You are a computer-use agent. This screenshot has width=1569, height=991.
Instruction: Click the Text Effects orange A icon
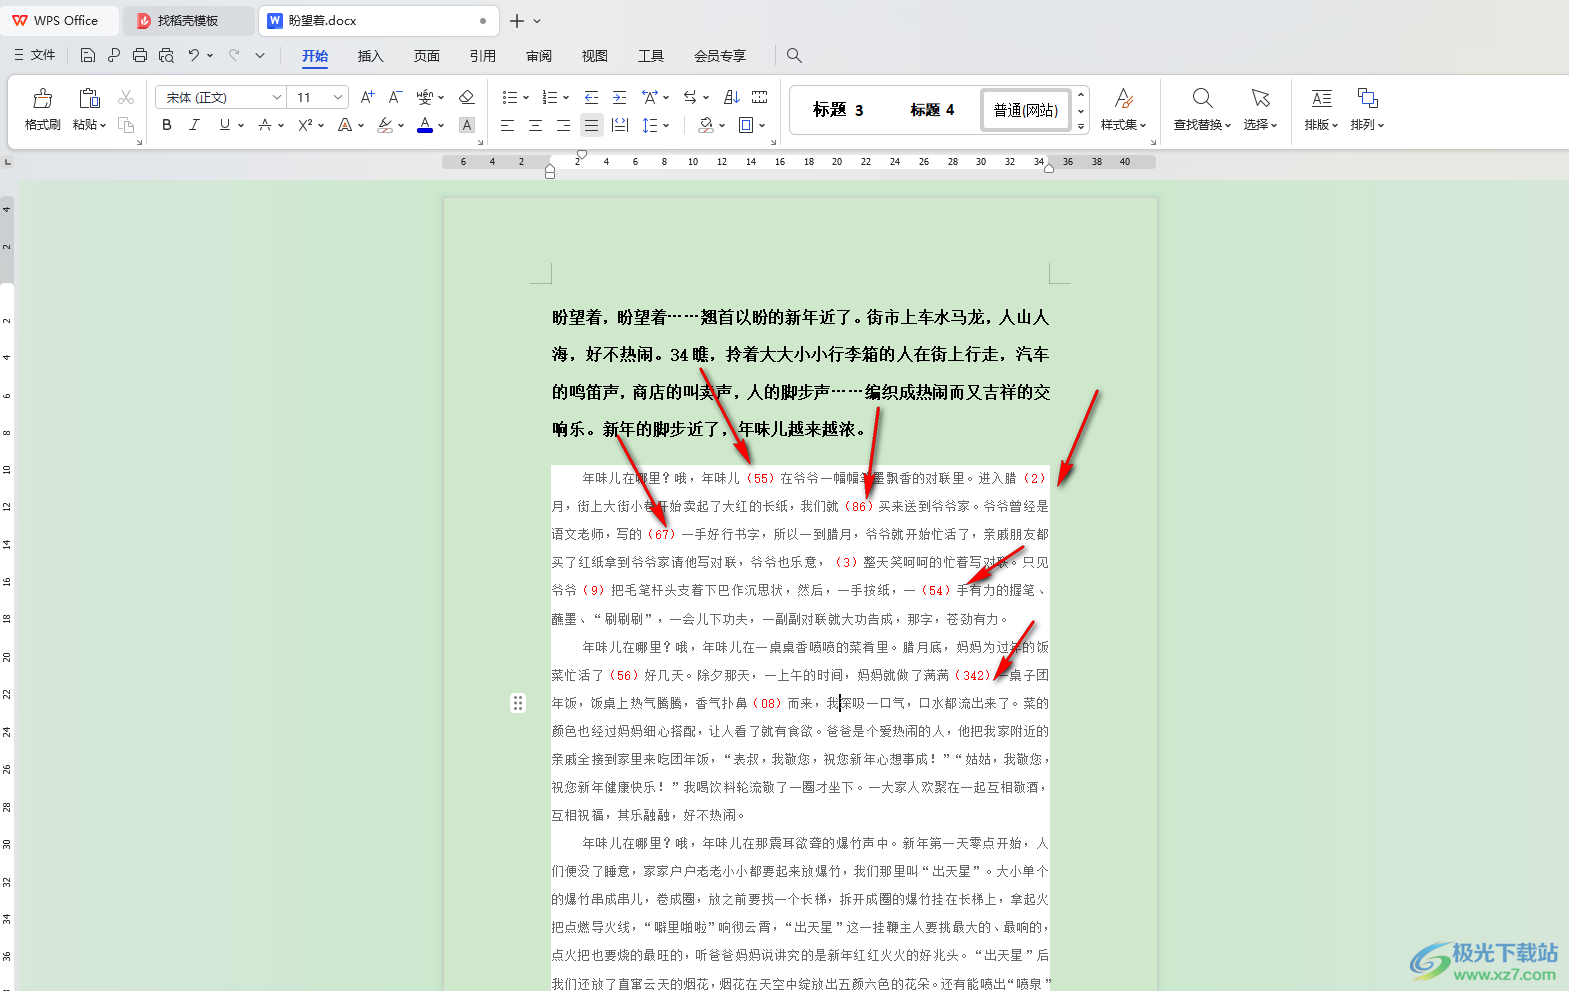[345, 125]
